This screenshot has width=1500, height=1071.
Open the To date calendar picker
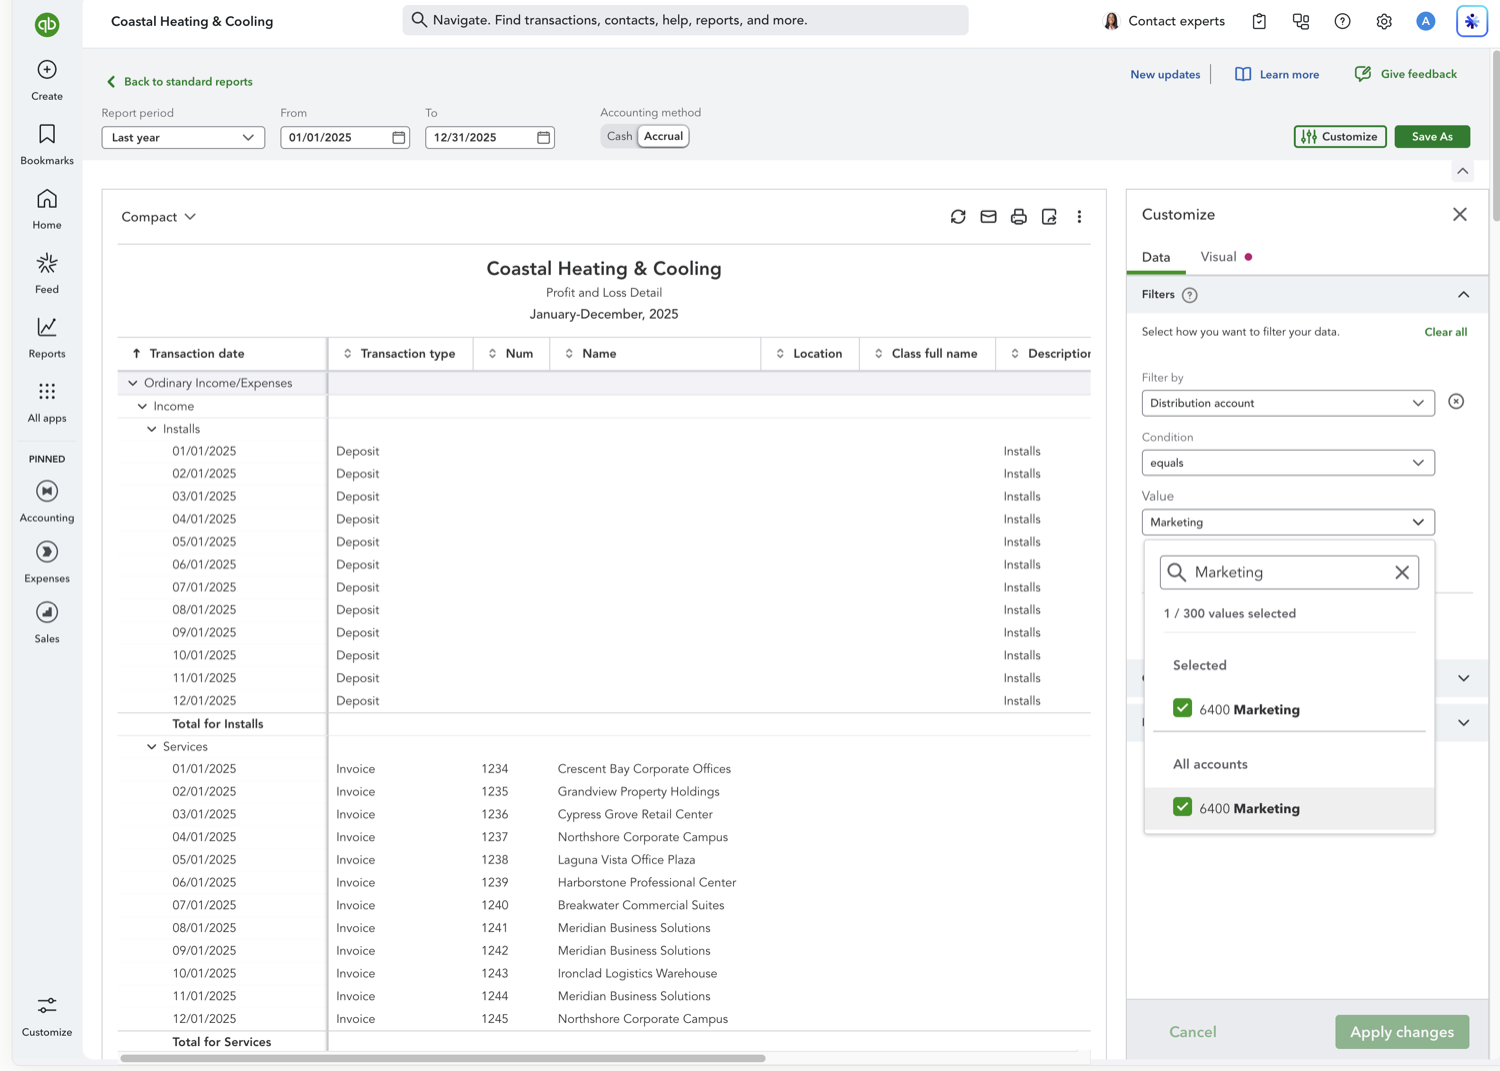click(x=544, y=137)
